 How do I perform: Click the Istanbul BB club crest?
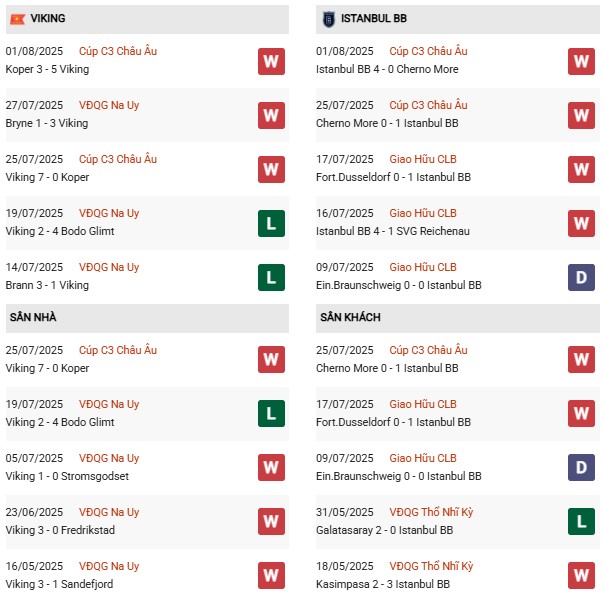point(328,19)
